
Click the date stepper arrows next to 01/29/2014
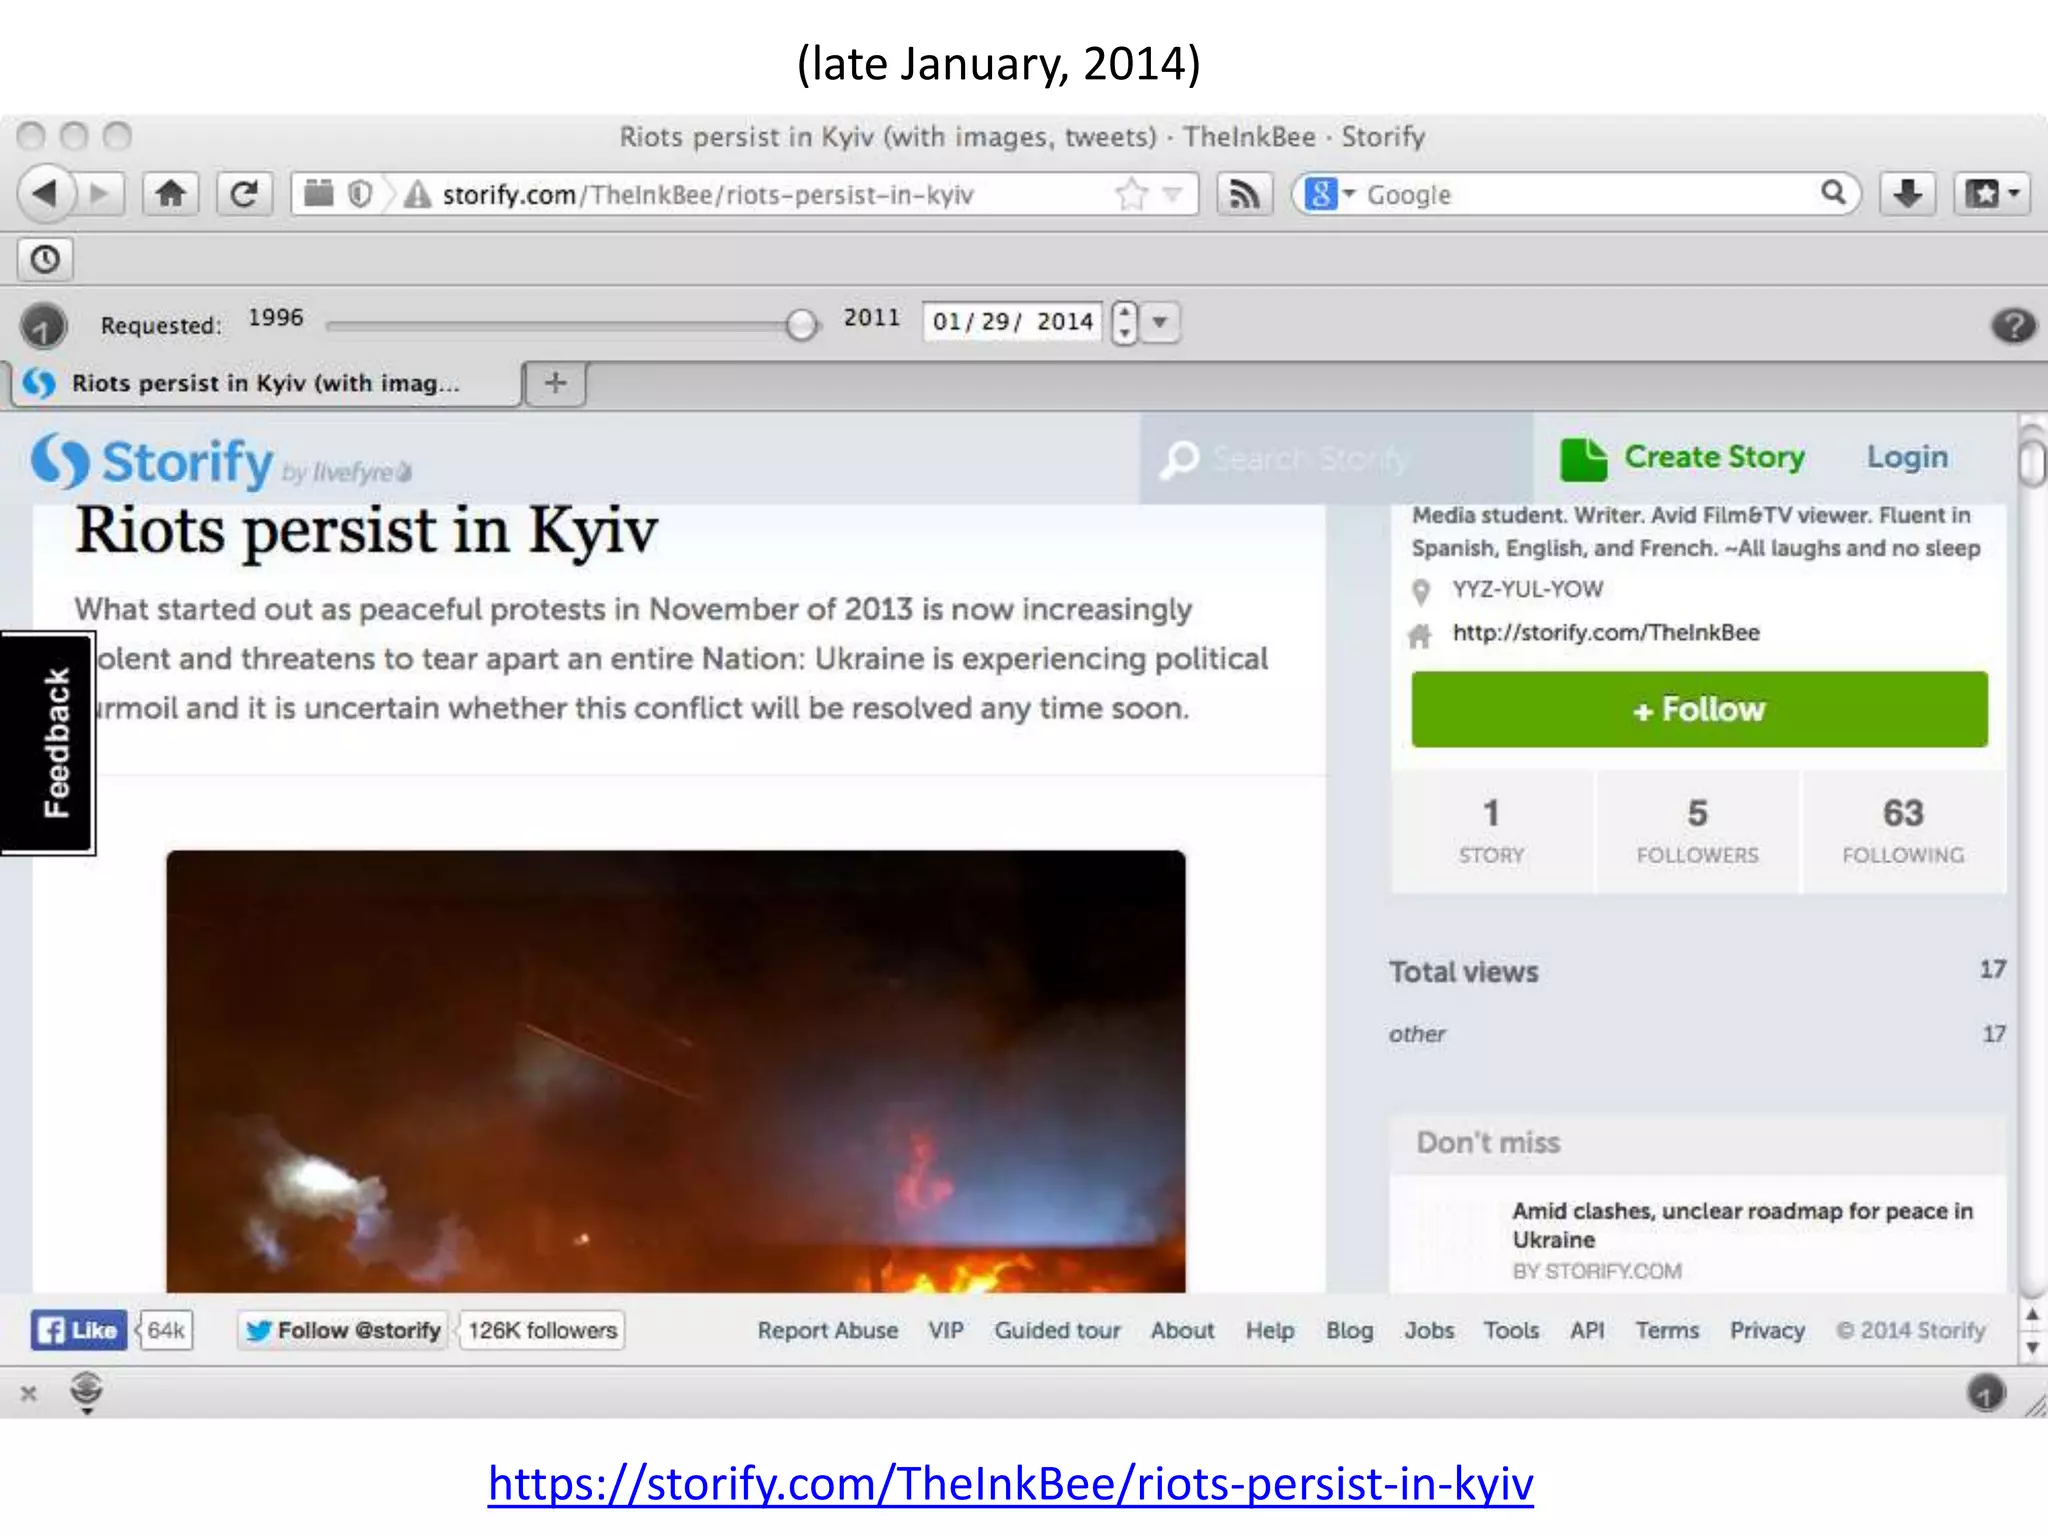[x=1124, y=322]
